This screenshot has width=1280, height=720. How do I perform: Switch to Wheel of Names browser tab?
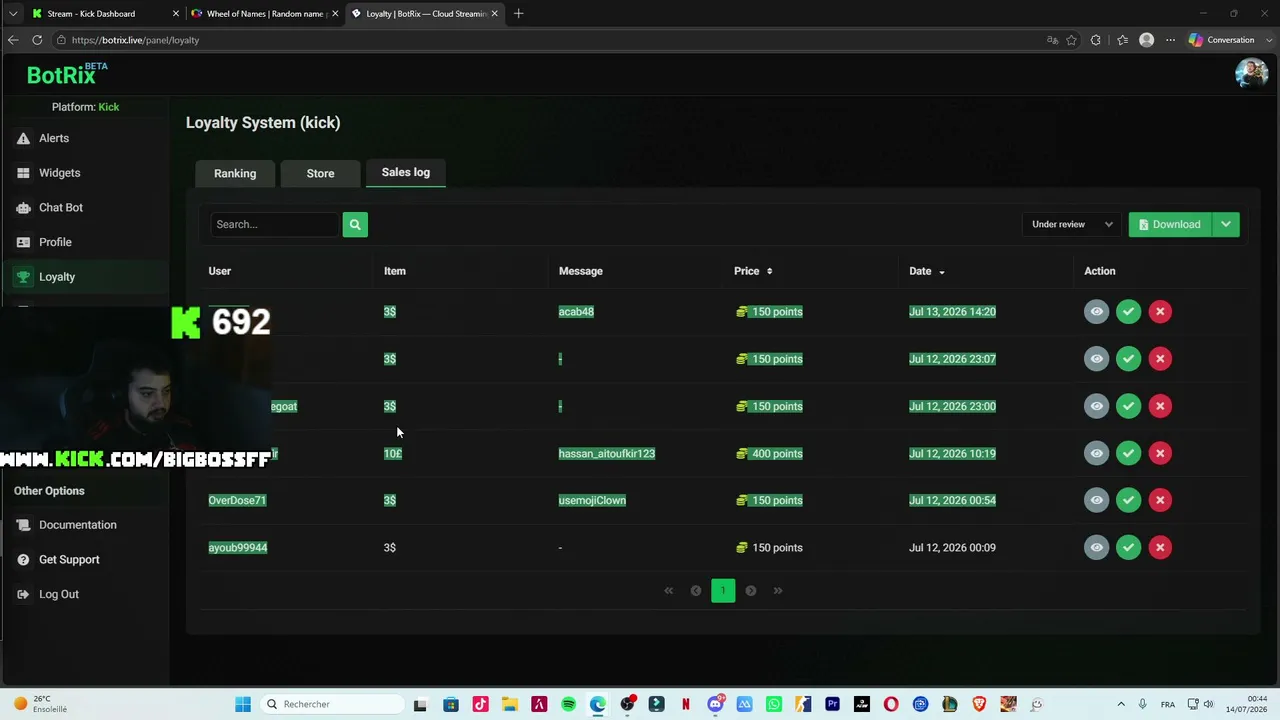(x=265, y=14)
